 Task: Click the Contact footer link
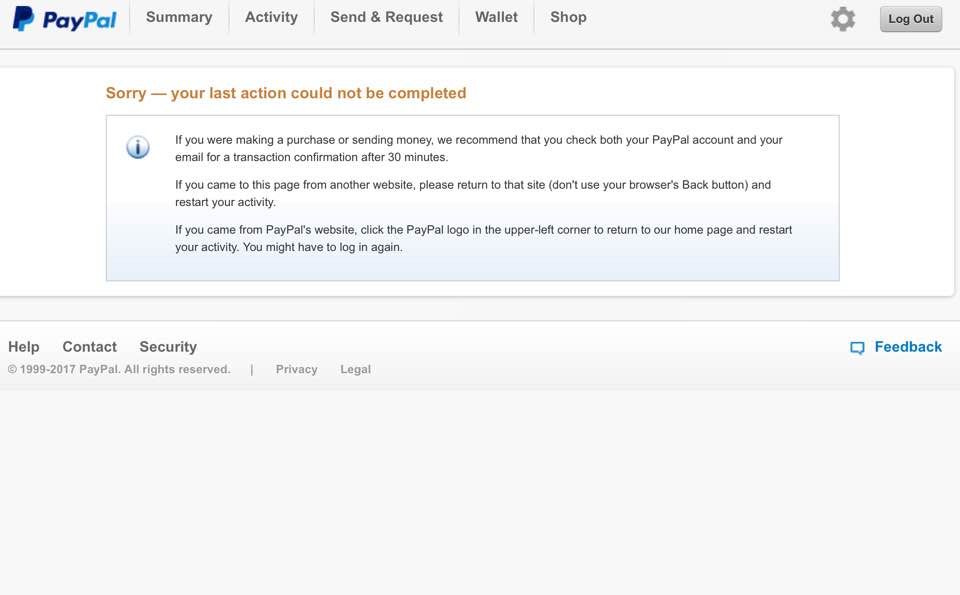click(x=90, y=347)
